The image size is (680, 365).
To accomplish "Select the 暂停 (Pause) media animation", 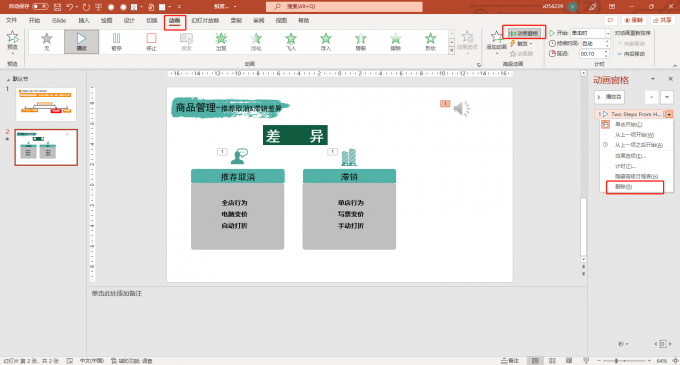I will point(116,42).
